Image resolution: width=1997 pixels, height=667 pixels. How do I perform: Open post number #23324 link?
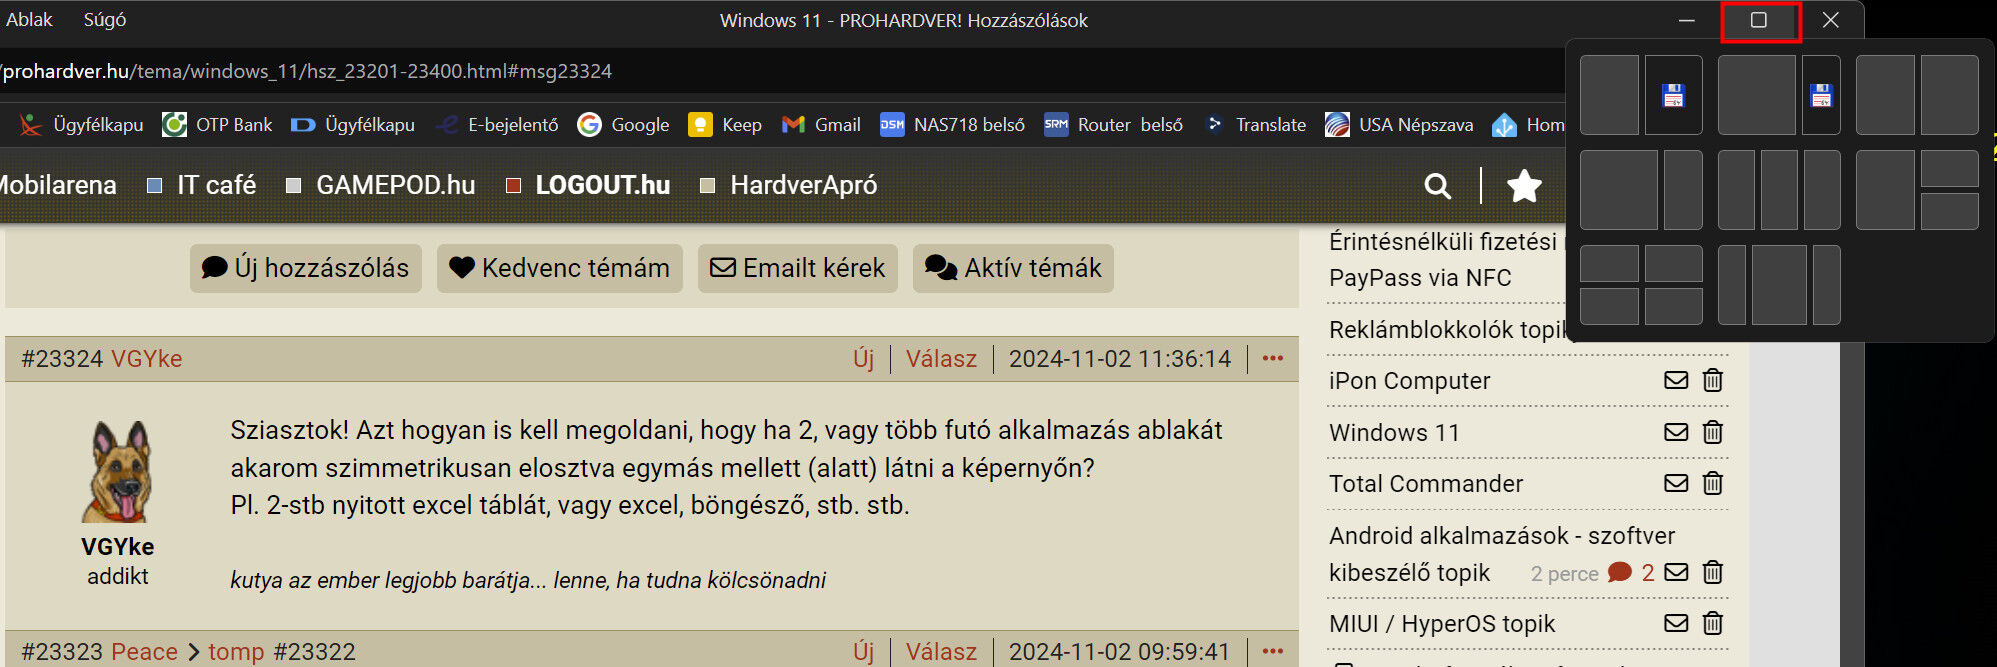pyautogui.click(x=62, y=359)
